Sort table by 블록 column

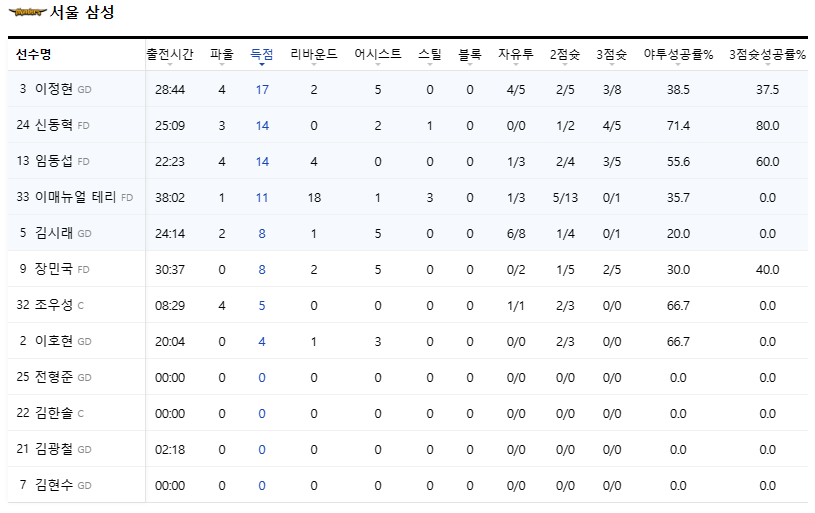[x=470, y=54]
